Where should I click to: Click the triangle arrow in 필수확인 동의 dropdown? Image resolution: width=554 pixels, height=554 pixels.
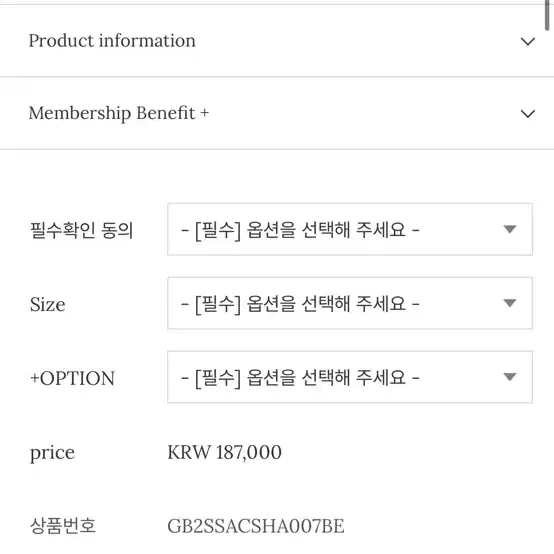click(x=510, y=229)
